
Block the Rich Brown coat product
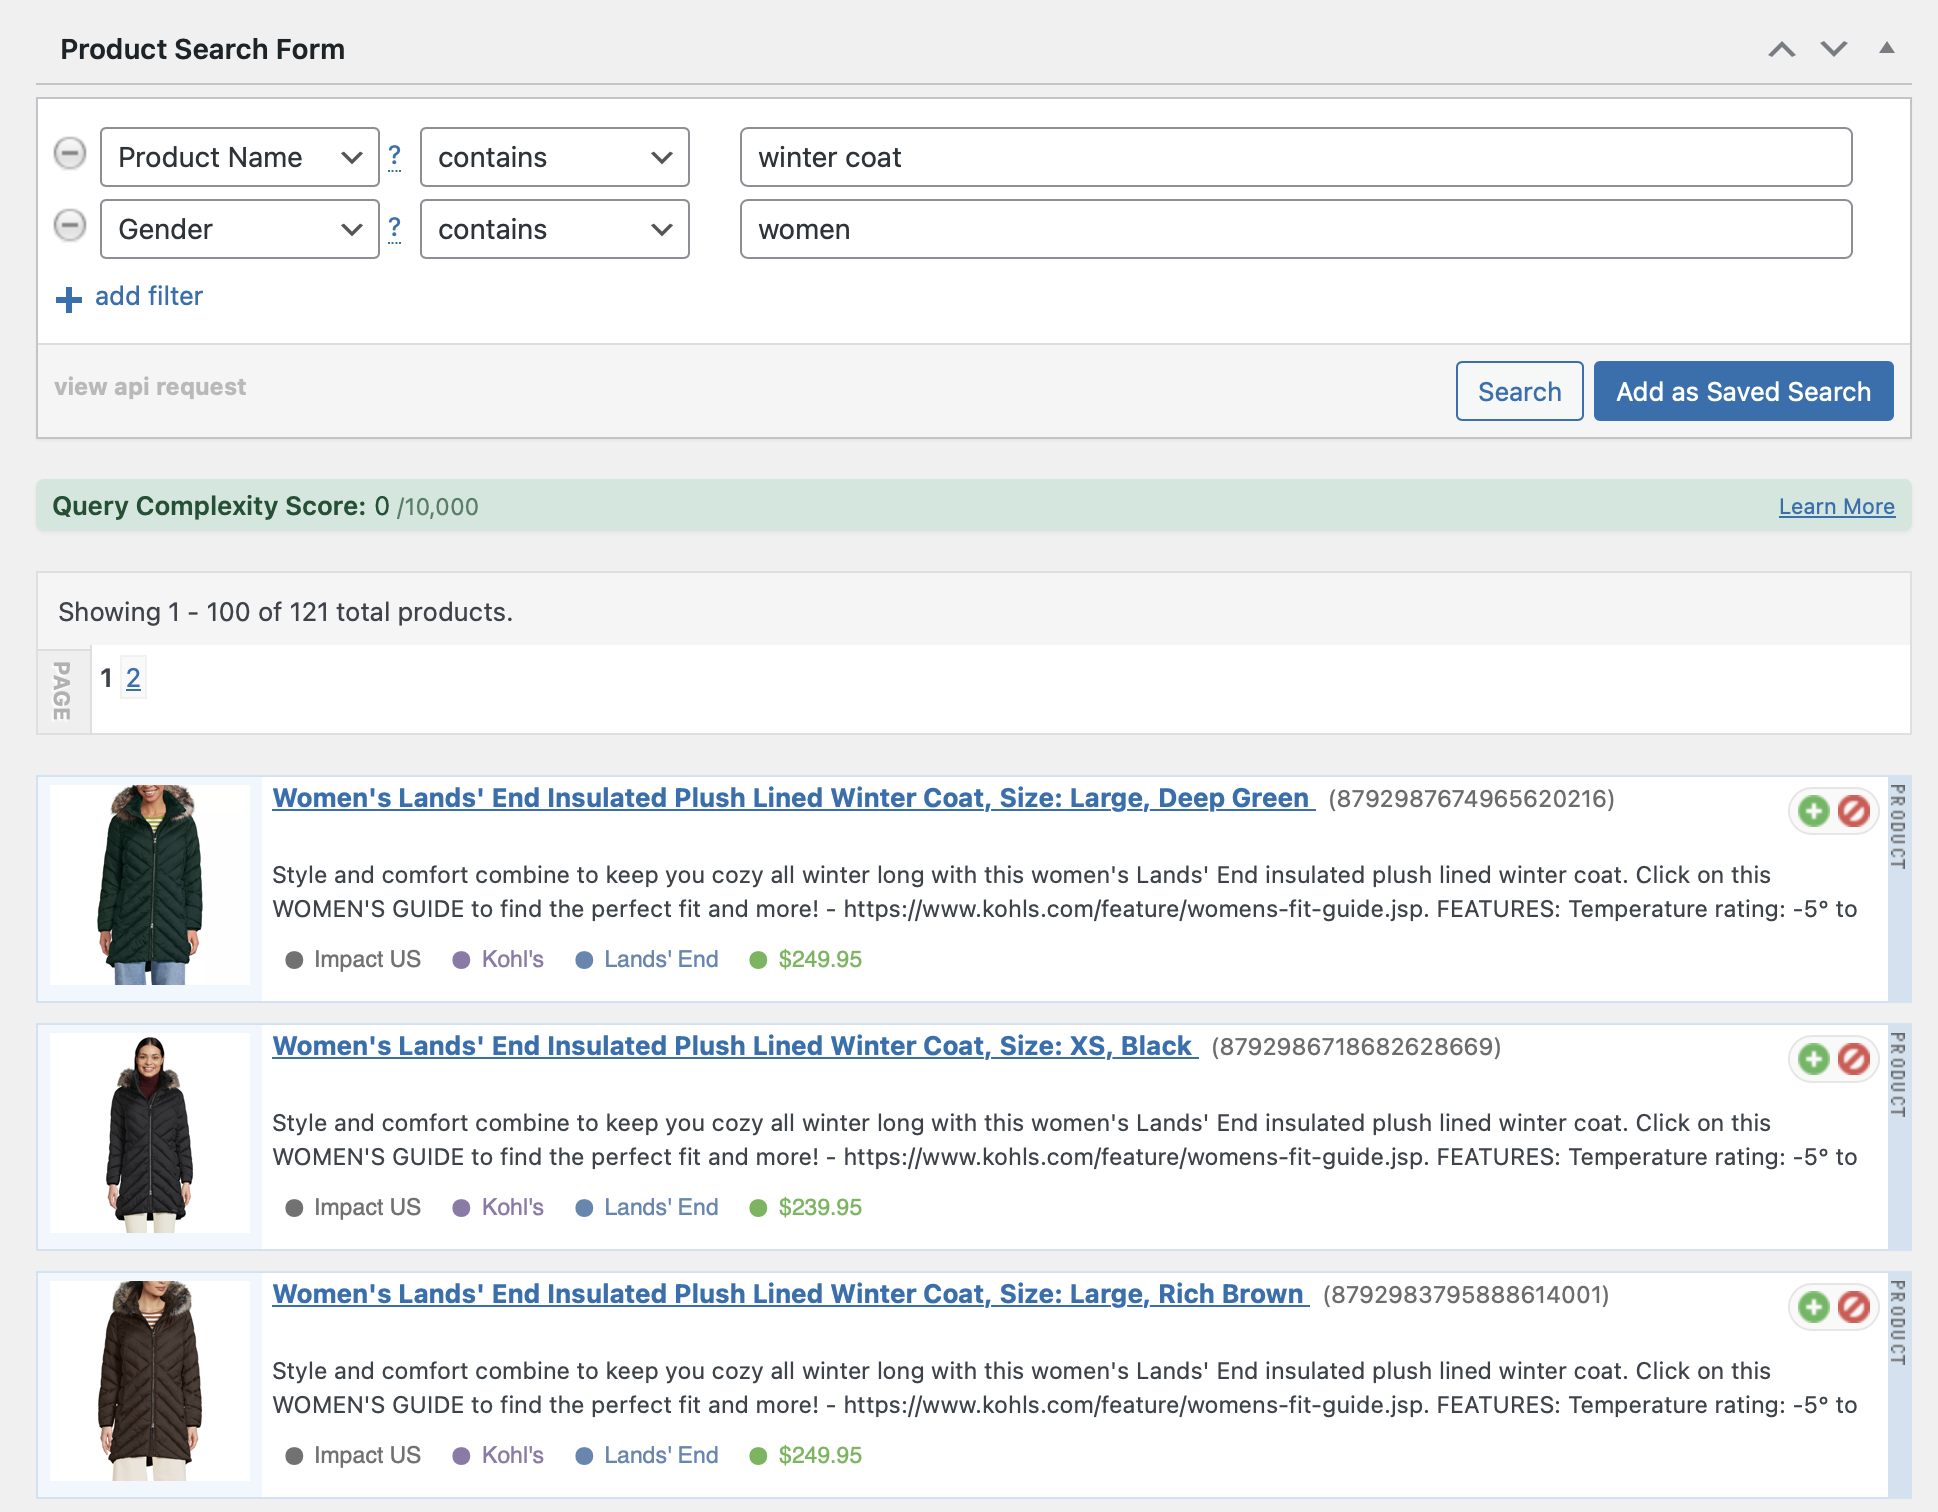1854,1307
